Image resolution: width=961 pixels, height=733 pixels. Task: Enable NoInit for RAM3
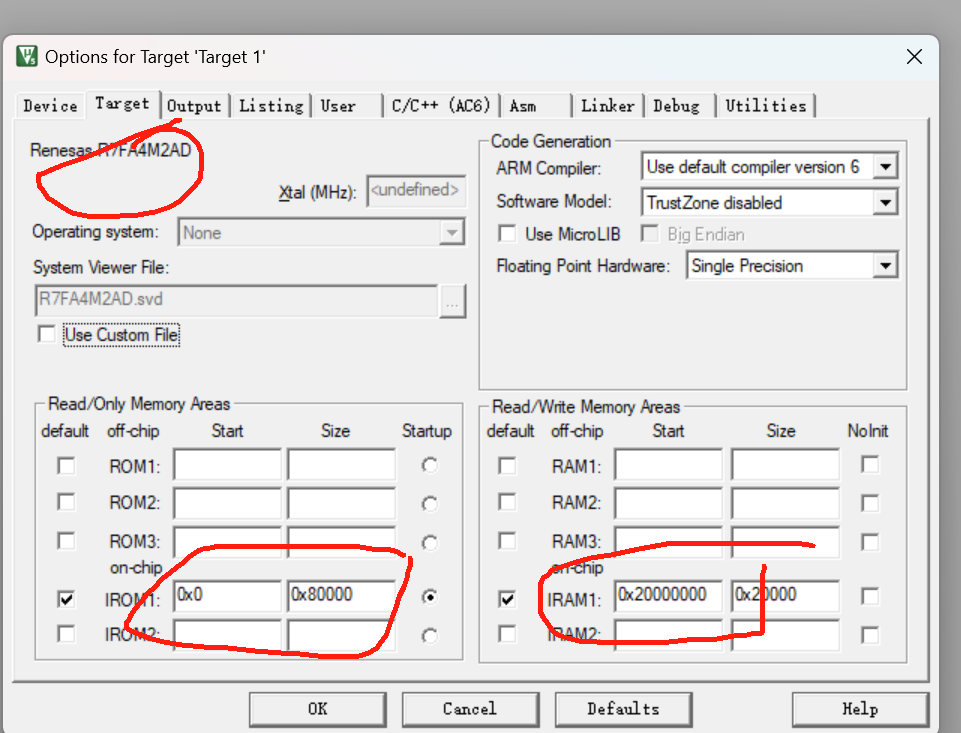(870, 541)
